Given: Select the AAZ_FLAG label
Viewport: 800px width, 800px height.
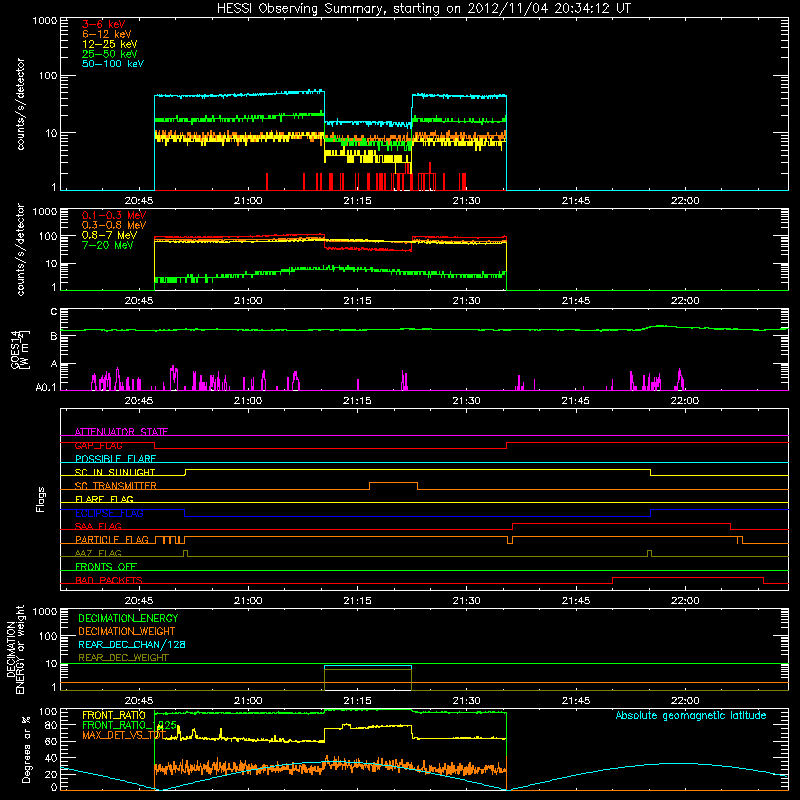Looking at the screenshot, I should click(x=98, y=553).
